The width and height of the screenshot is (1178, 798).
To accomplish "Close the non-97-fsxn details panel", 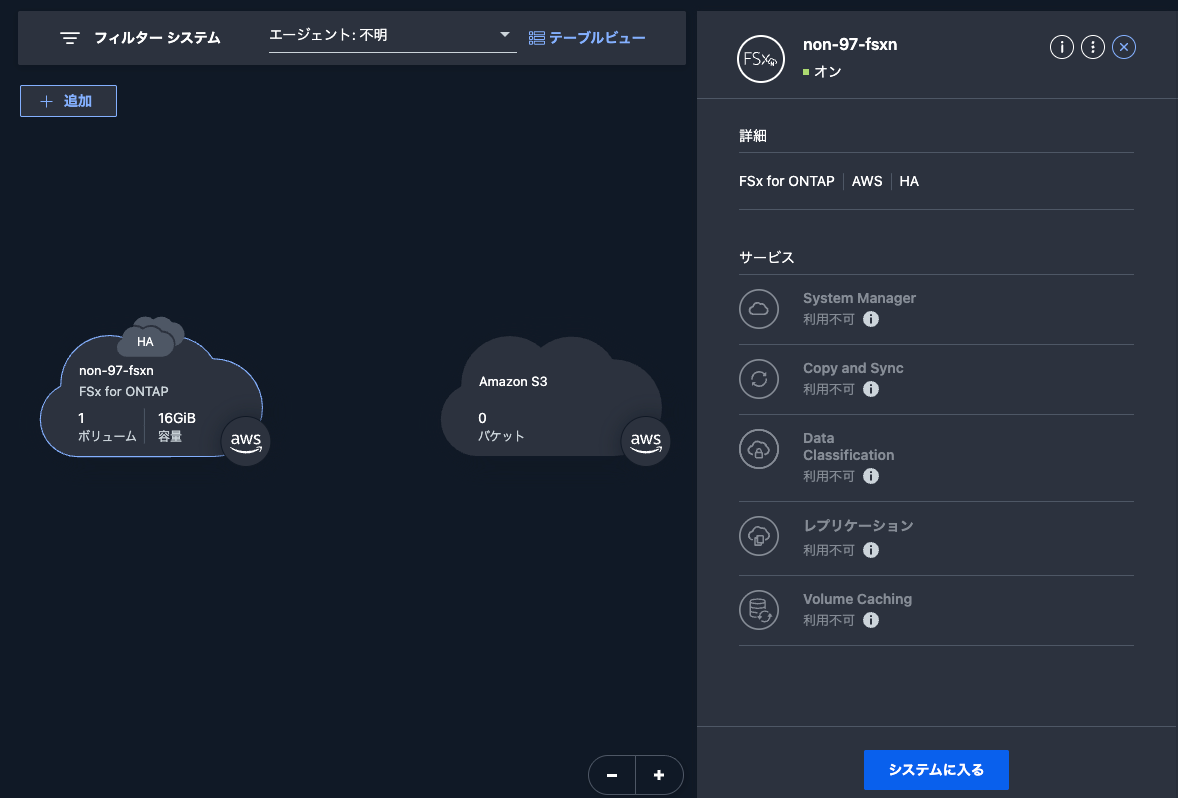I will pos(1124,47).
